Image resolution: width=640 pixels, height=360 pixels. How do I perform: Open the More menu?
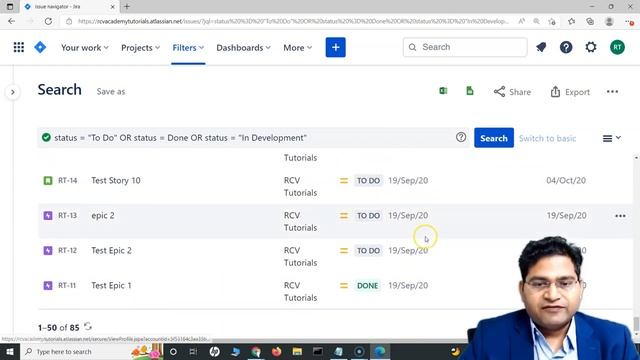(x=298, y=48)
